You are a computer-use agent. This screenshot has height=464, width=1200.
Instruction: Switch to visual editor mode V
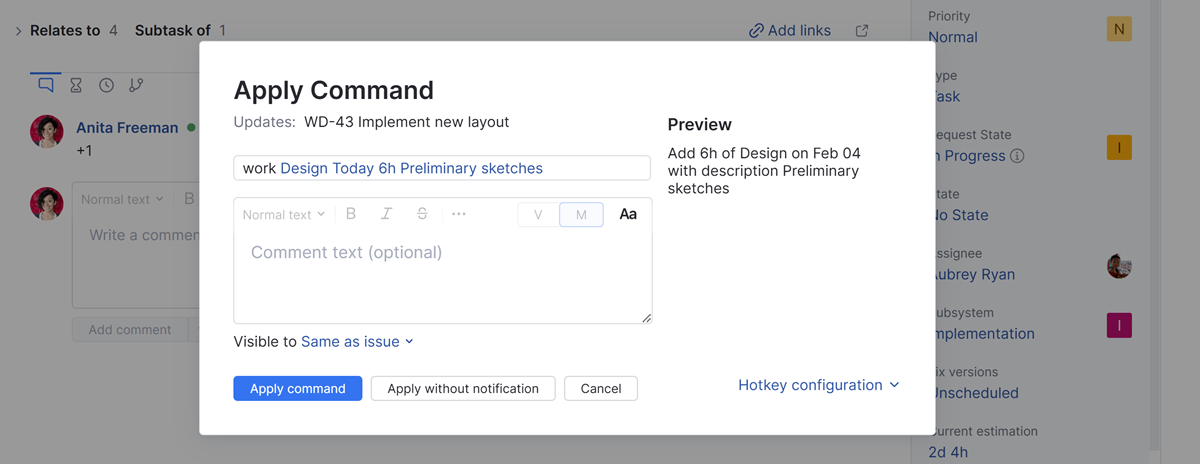coord(538,215)
